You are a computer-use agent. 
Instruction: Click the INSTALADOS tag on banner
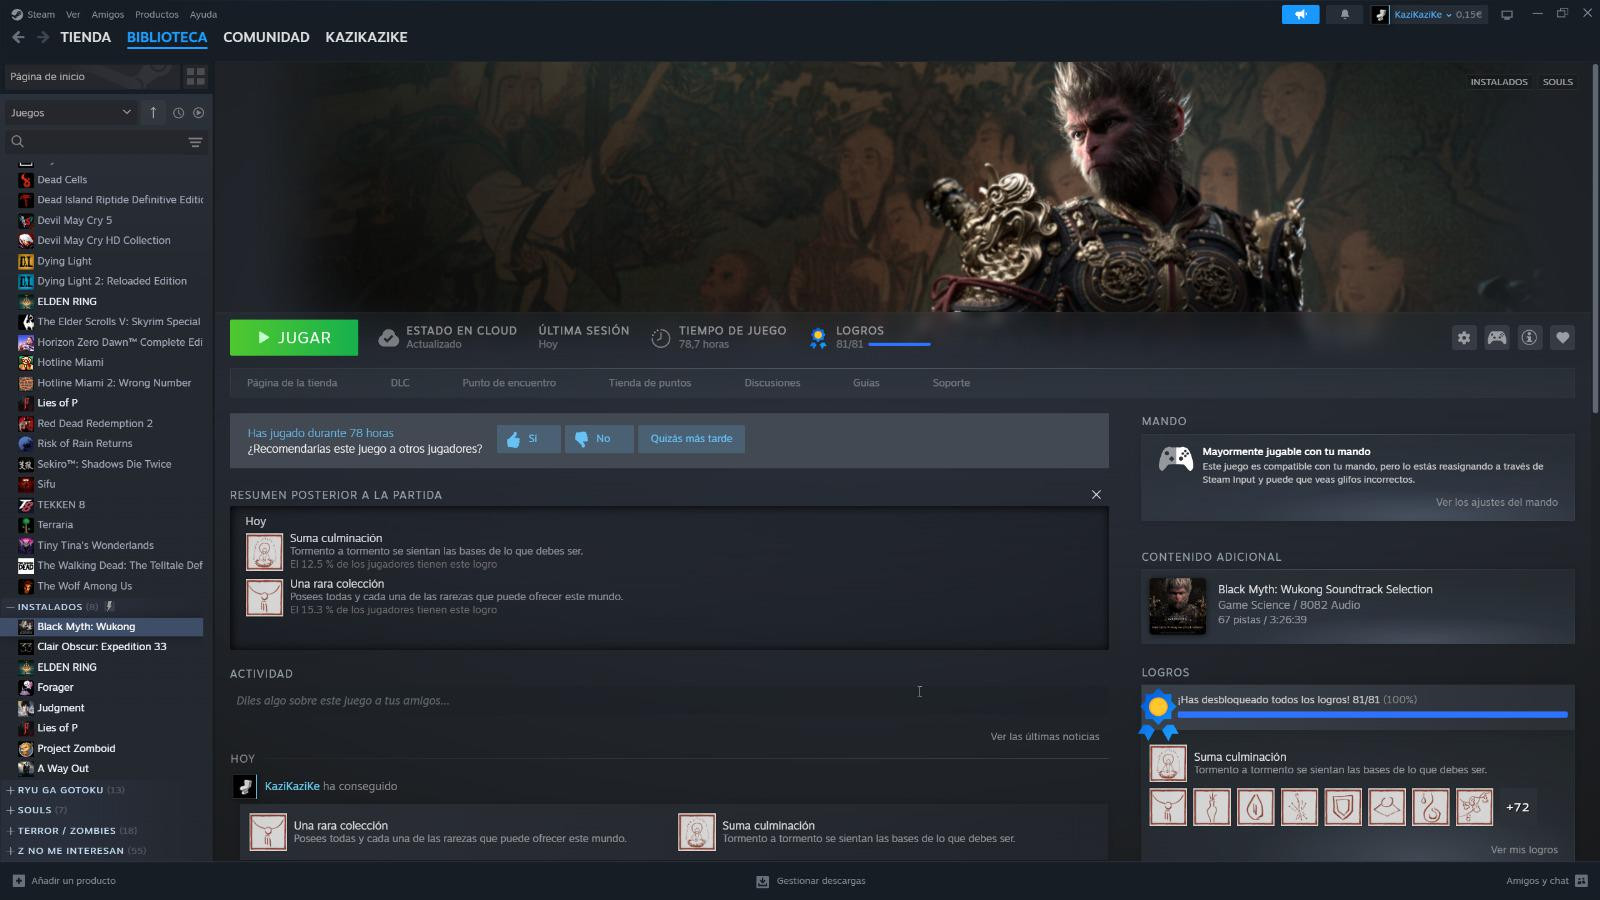pyautogui.click(x=1499, y=82)
